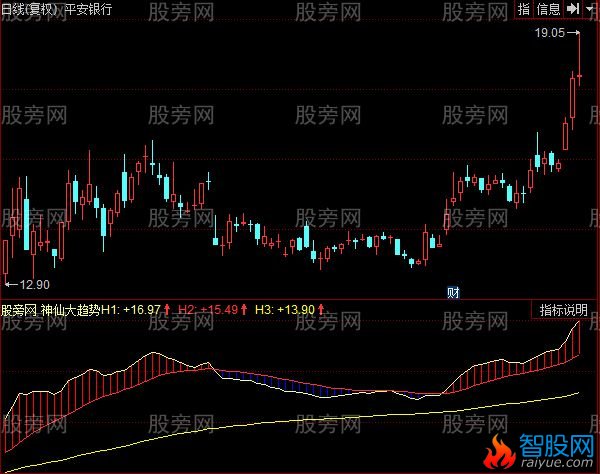
Task: Click the first candlestick at 12.90 low
Action: coord(6,262)
